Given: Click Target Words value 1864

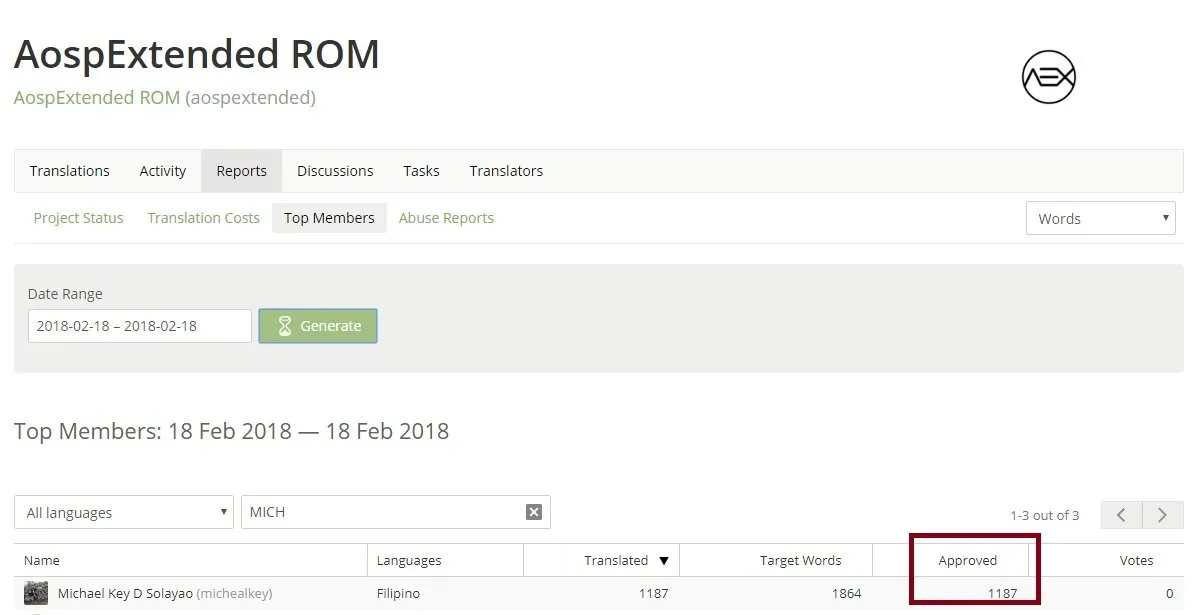Looking at the screenshot, I should [846, 593].
